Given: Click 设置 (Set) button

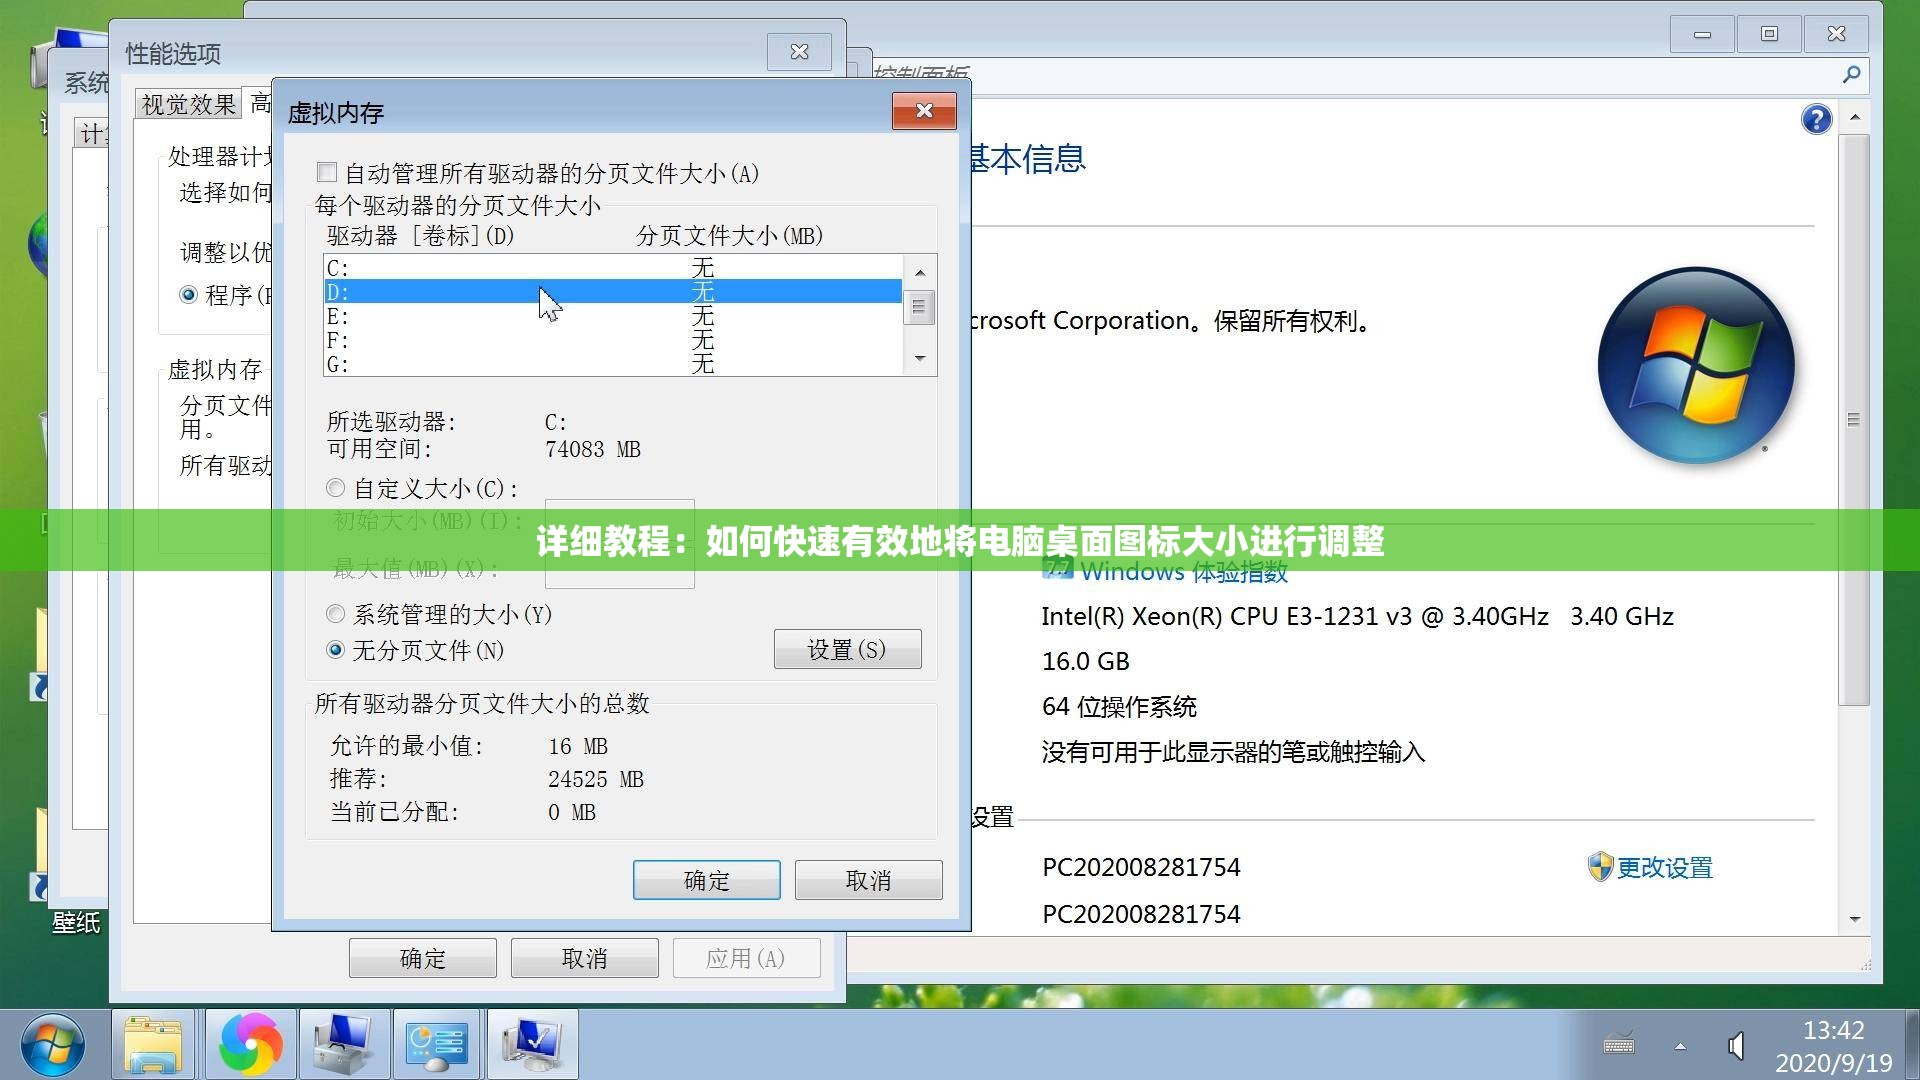Looking at the screenshot, I should (x=845, y=645).
